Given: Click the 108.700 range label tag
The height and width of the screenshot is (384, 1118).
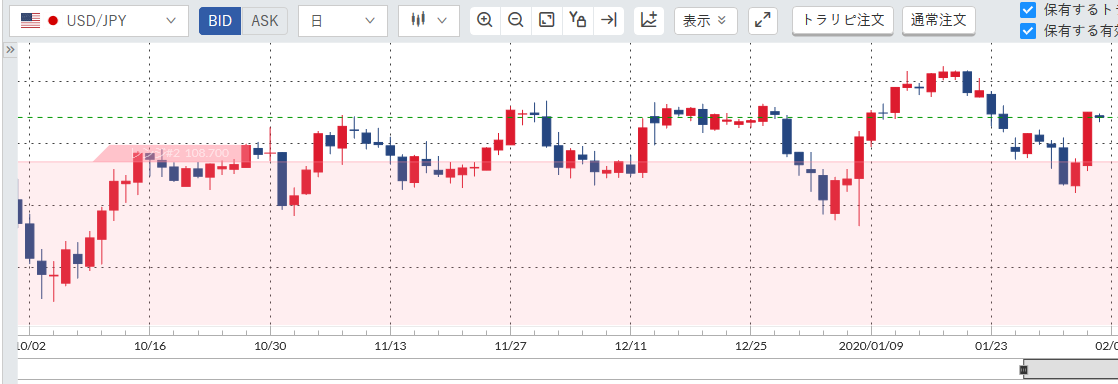Looking at the screenshot, I should coord(172,153).
